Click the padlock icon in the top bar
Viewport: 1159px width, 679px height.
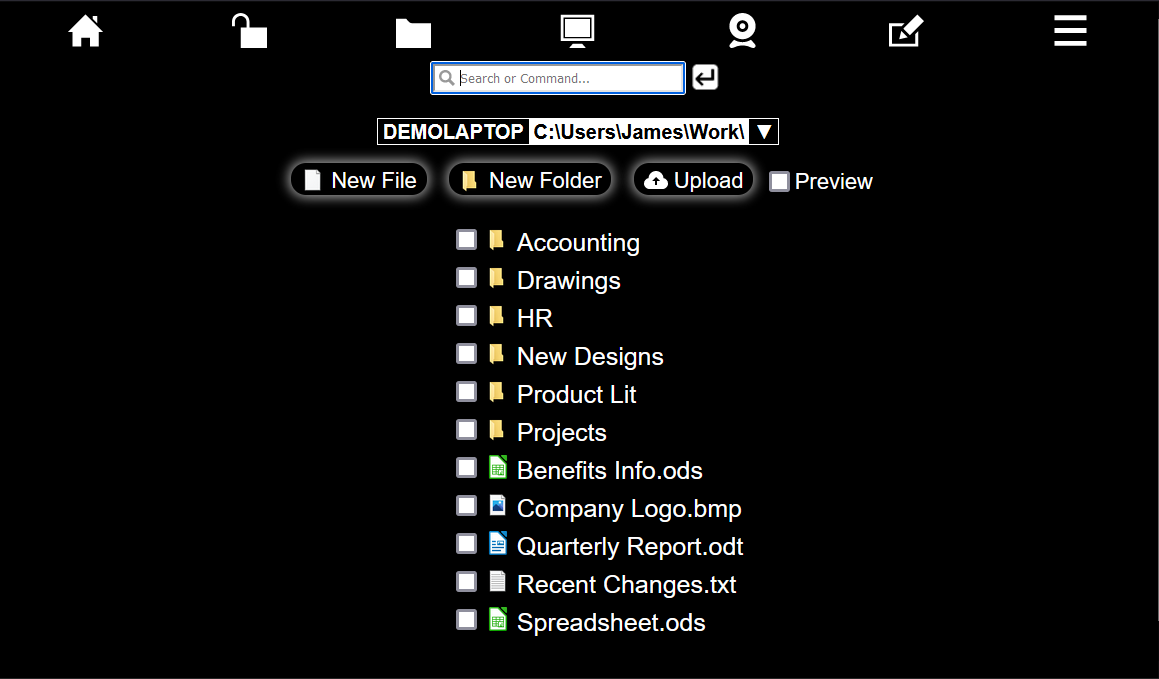pos(248,30)
